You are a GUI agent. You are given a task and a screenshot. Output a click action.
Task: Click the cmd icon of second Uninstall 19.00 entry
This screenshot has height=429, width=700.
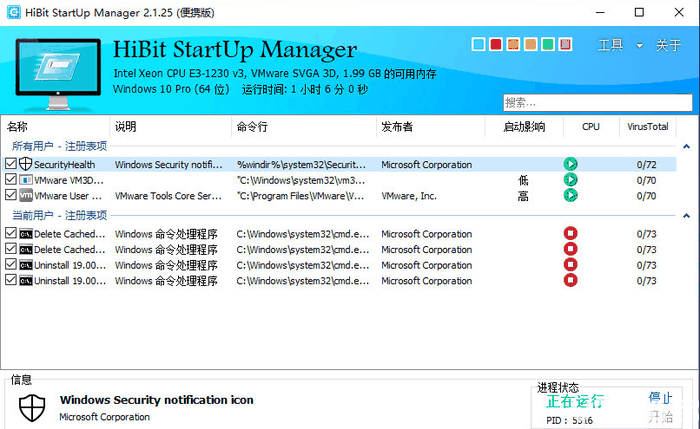pos(25,281)
